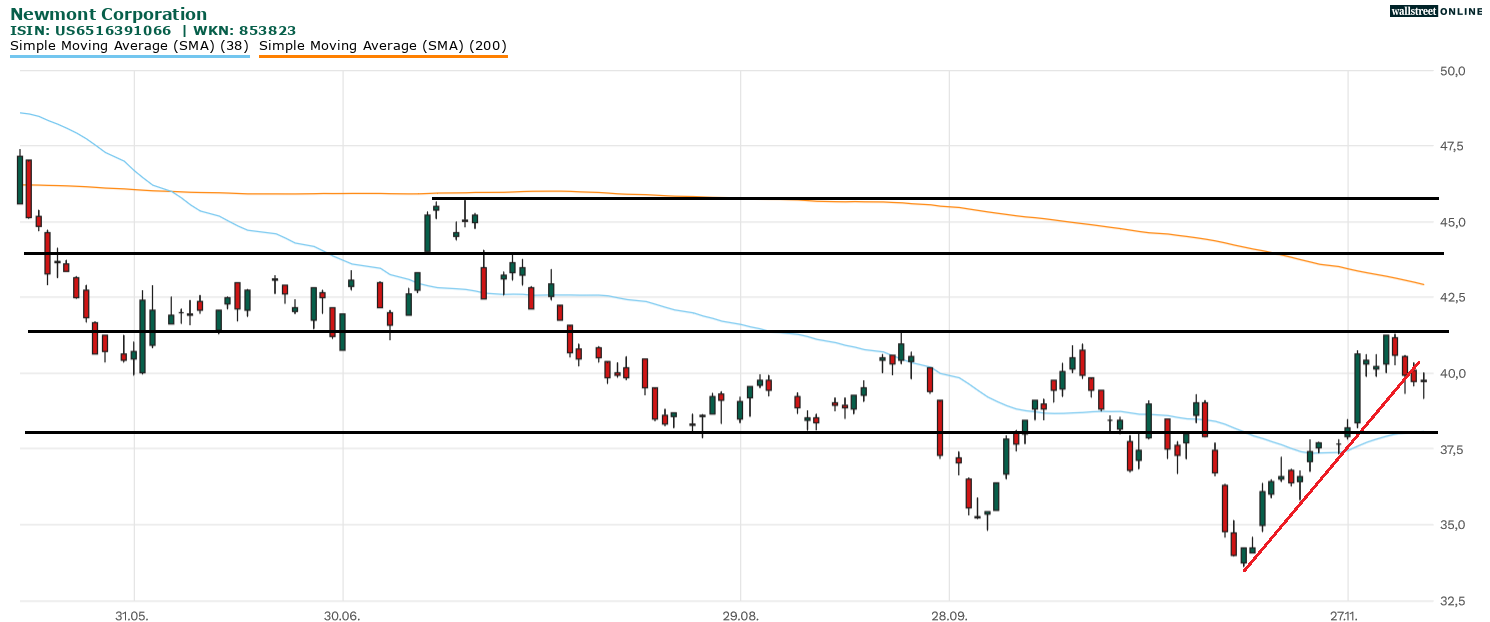Click the 42,5 price label on y-axis
The width and height of the screenshot is (1490, 622).
coord(1452,298)
